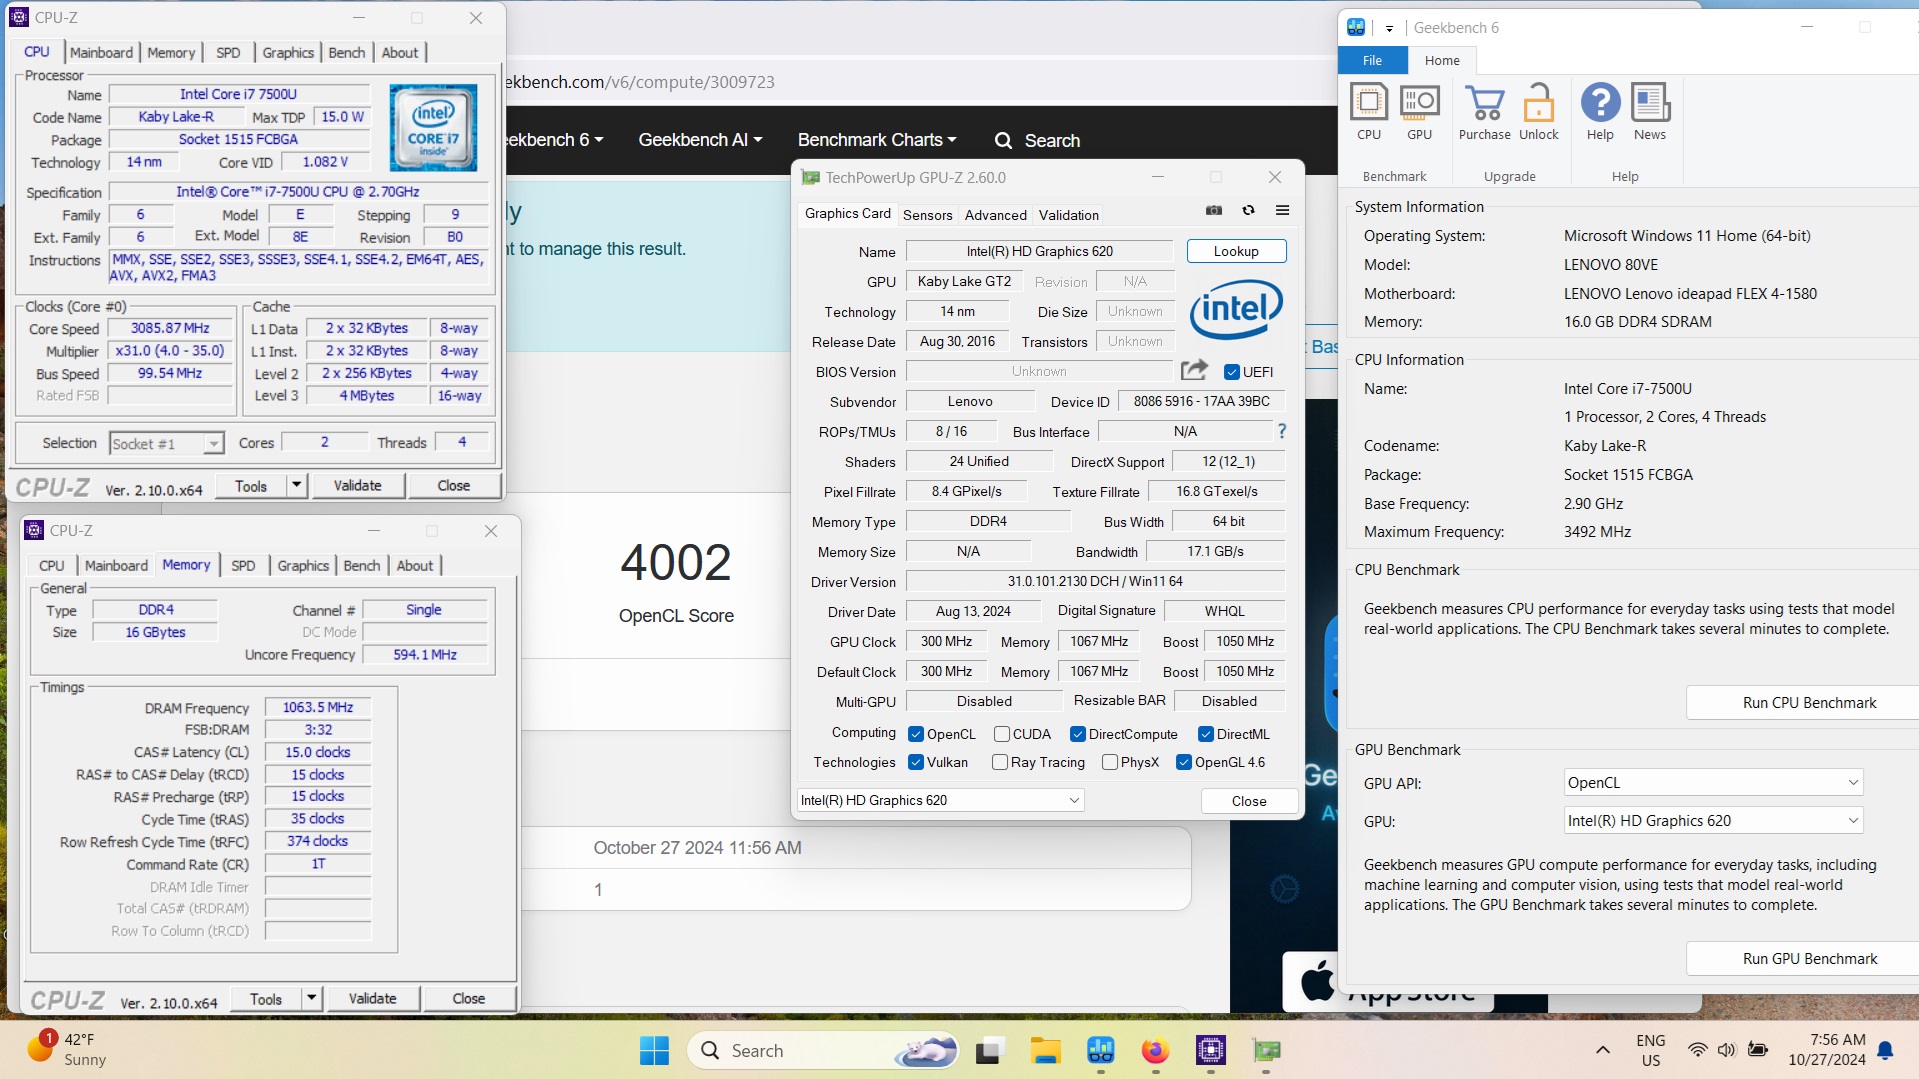
Task: Switch to CPU-Z app on taskbar
Action: click(1210, 1050)
